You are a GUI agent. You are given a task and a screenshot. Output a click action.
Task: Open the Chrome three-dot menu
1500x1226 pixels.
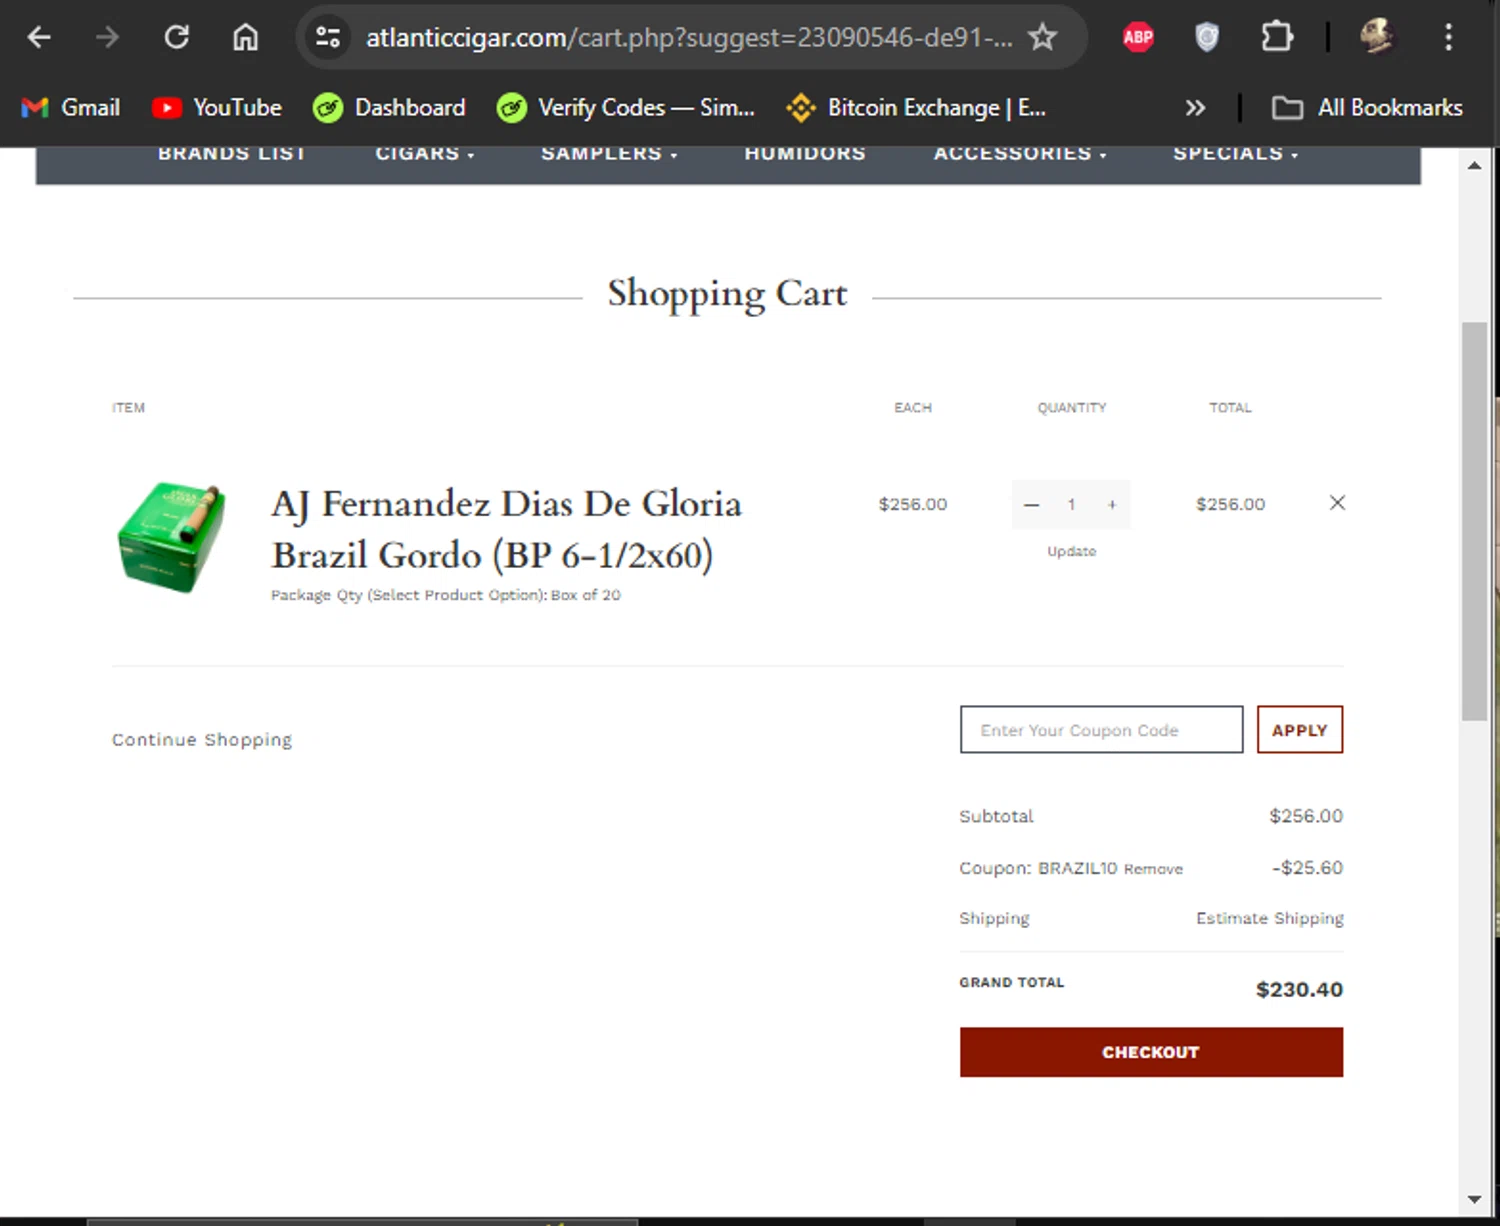click(1448, 38)
